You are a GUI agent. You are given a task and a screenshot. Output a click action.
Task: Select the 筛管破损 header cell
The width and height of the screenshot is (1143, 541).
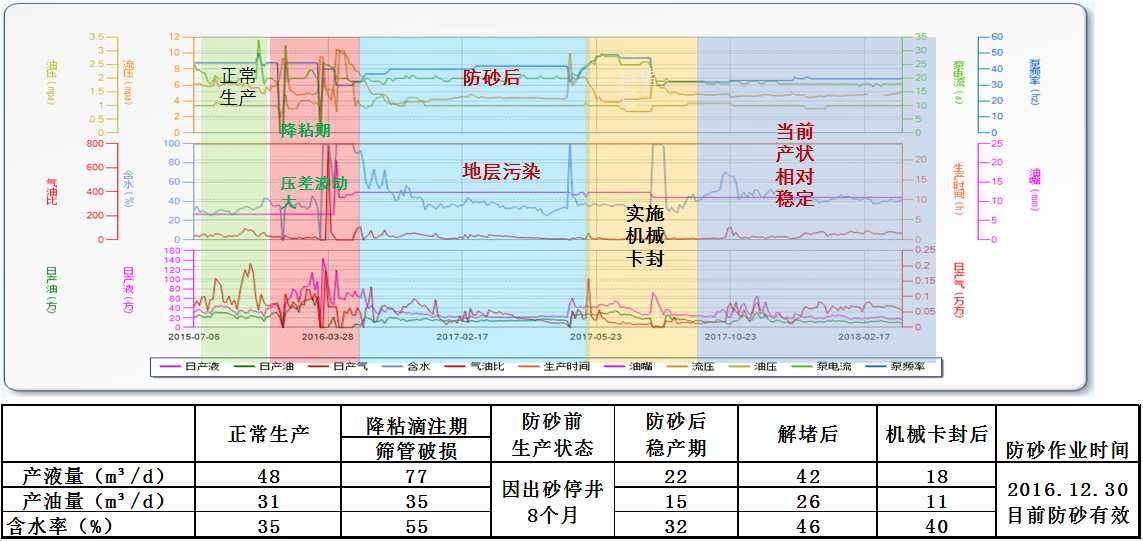(418, 450)
